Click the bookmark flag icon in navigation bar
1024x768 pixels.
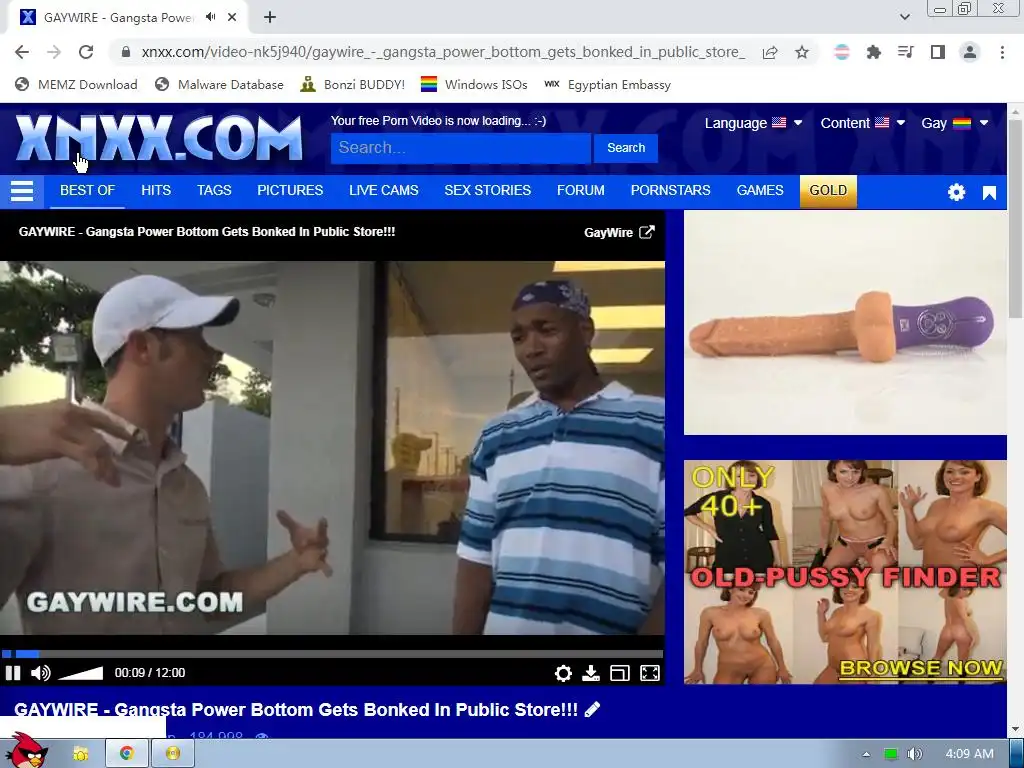(989, 193)
